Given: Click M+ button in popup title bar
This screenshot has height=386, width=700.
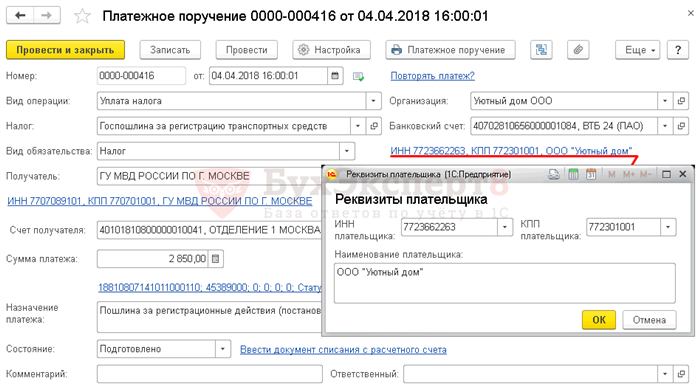Looking at the screenshot, I should click(629, 174).
